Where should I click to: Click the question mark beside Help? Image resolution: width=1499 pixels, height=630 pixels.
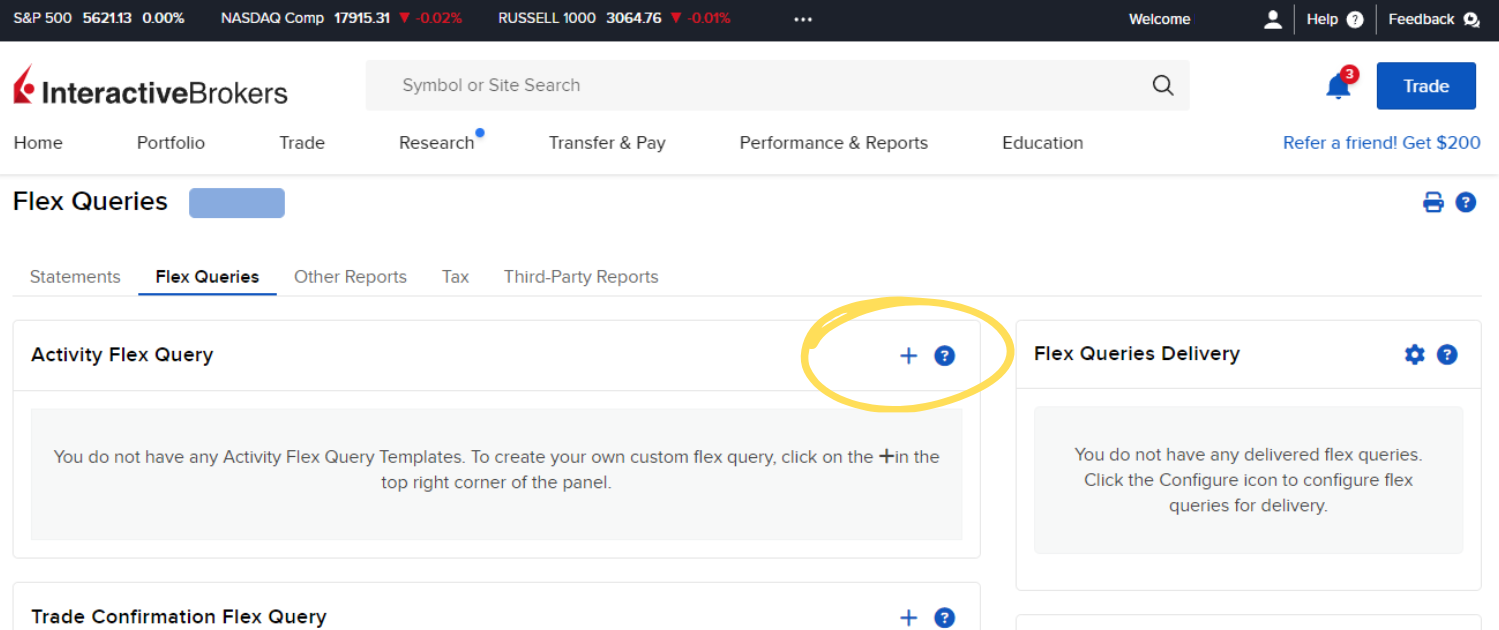pyautogui.click(x=1355, y=19)
